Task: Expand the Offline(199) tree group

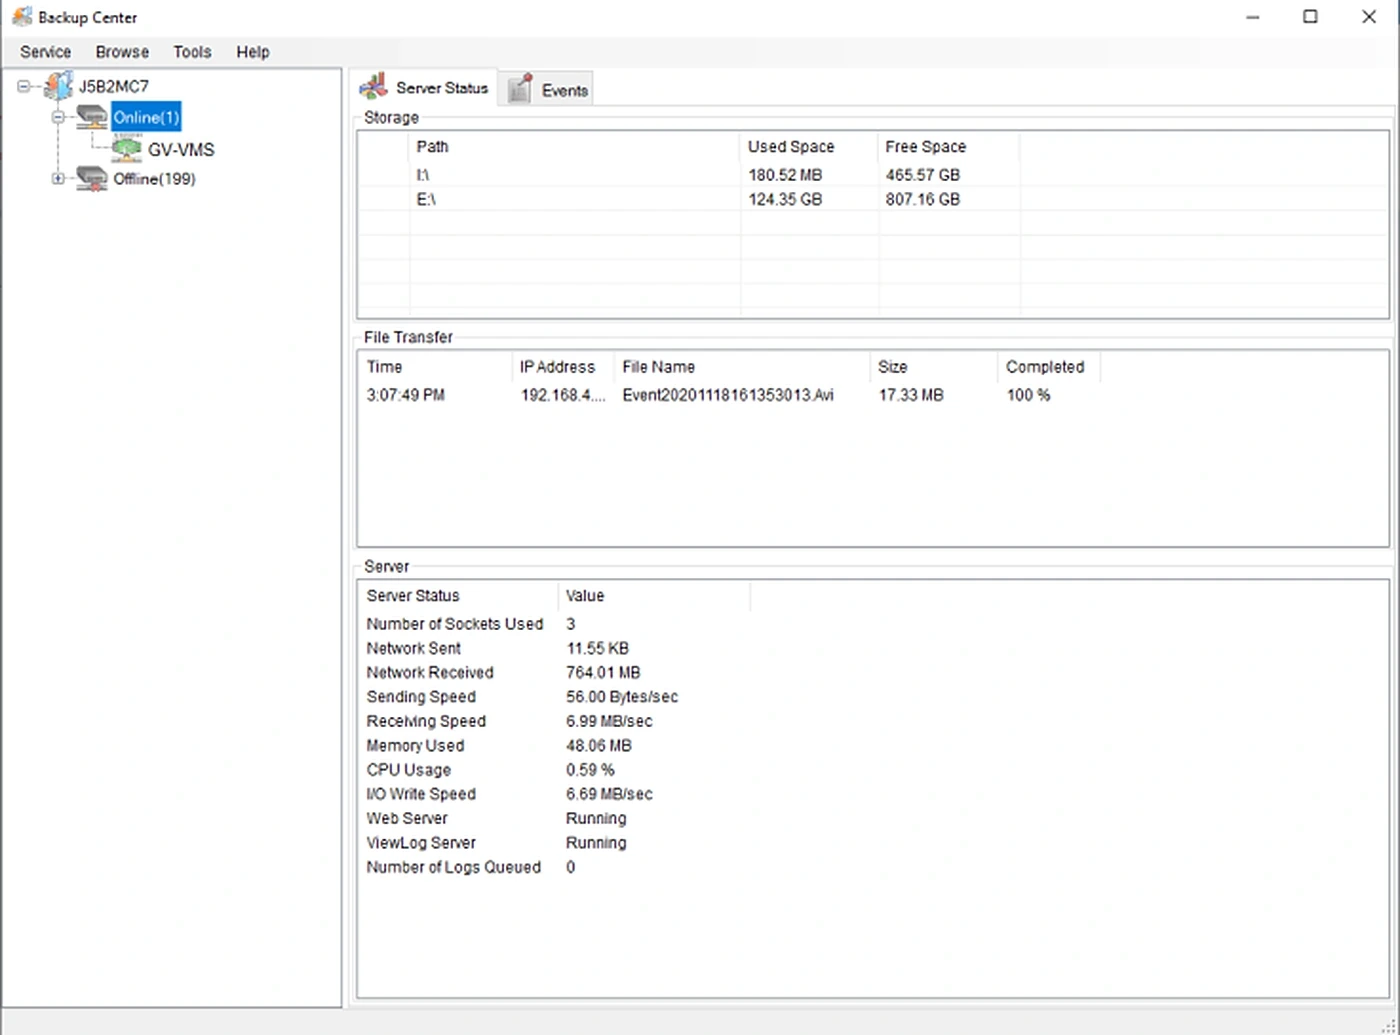Action: (x=58, y=179)
